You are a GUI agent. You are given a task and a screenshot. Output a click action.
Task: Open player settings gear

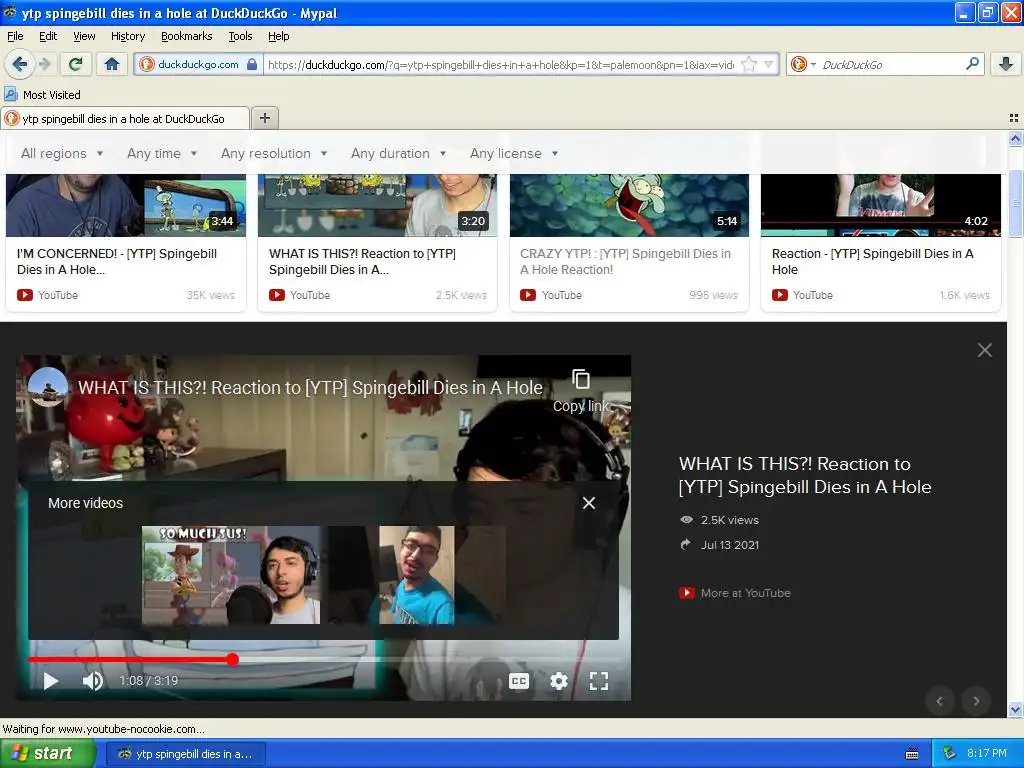558,681
